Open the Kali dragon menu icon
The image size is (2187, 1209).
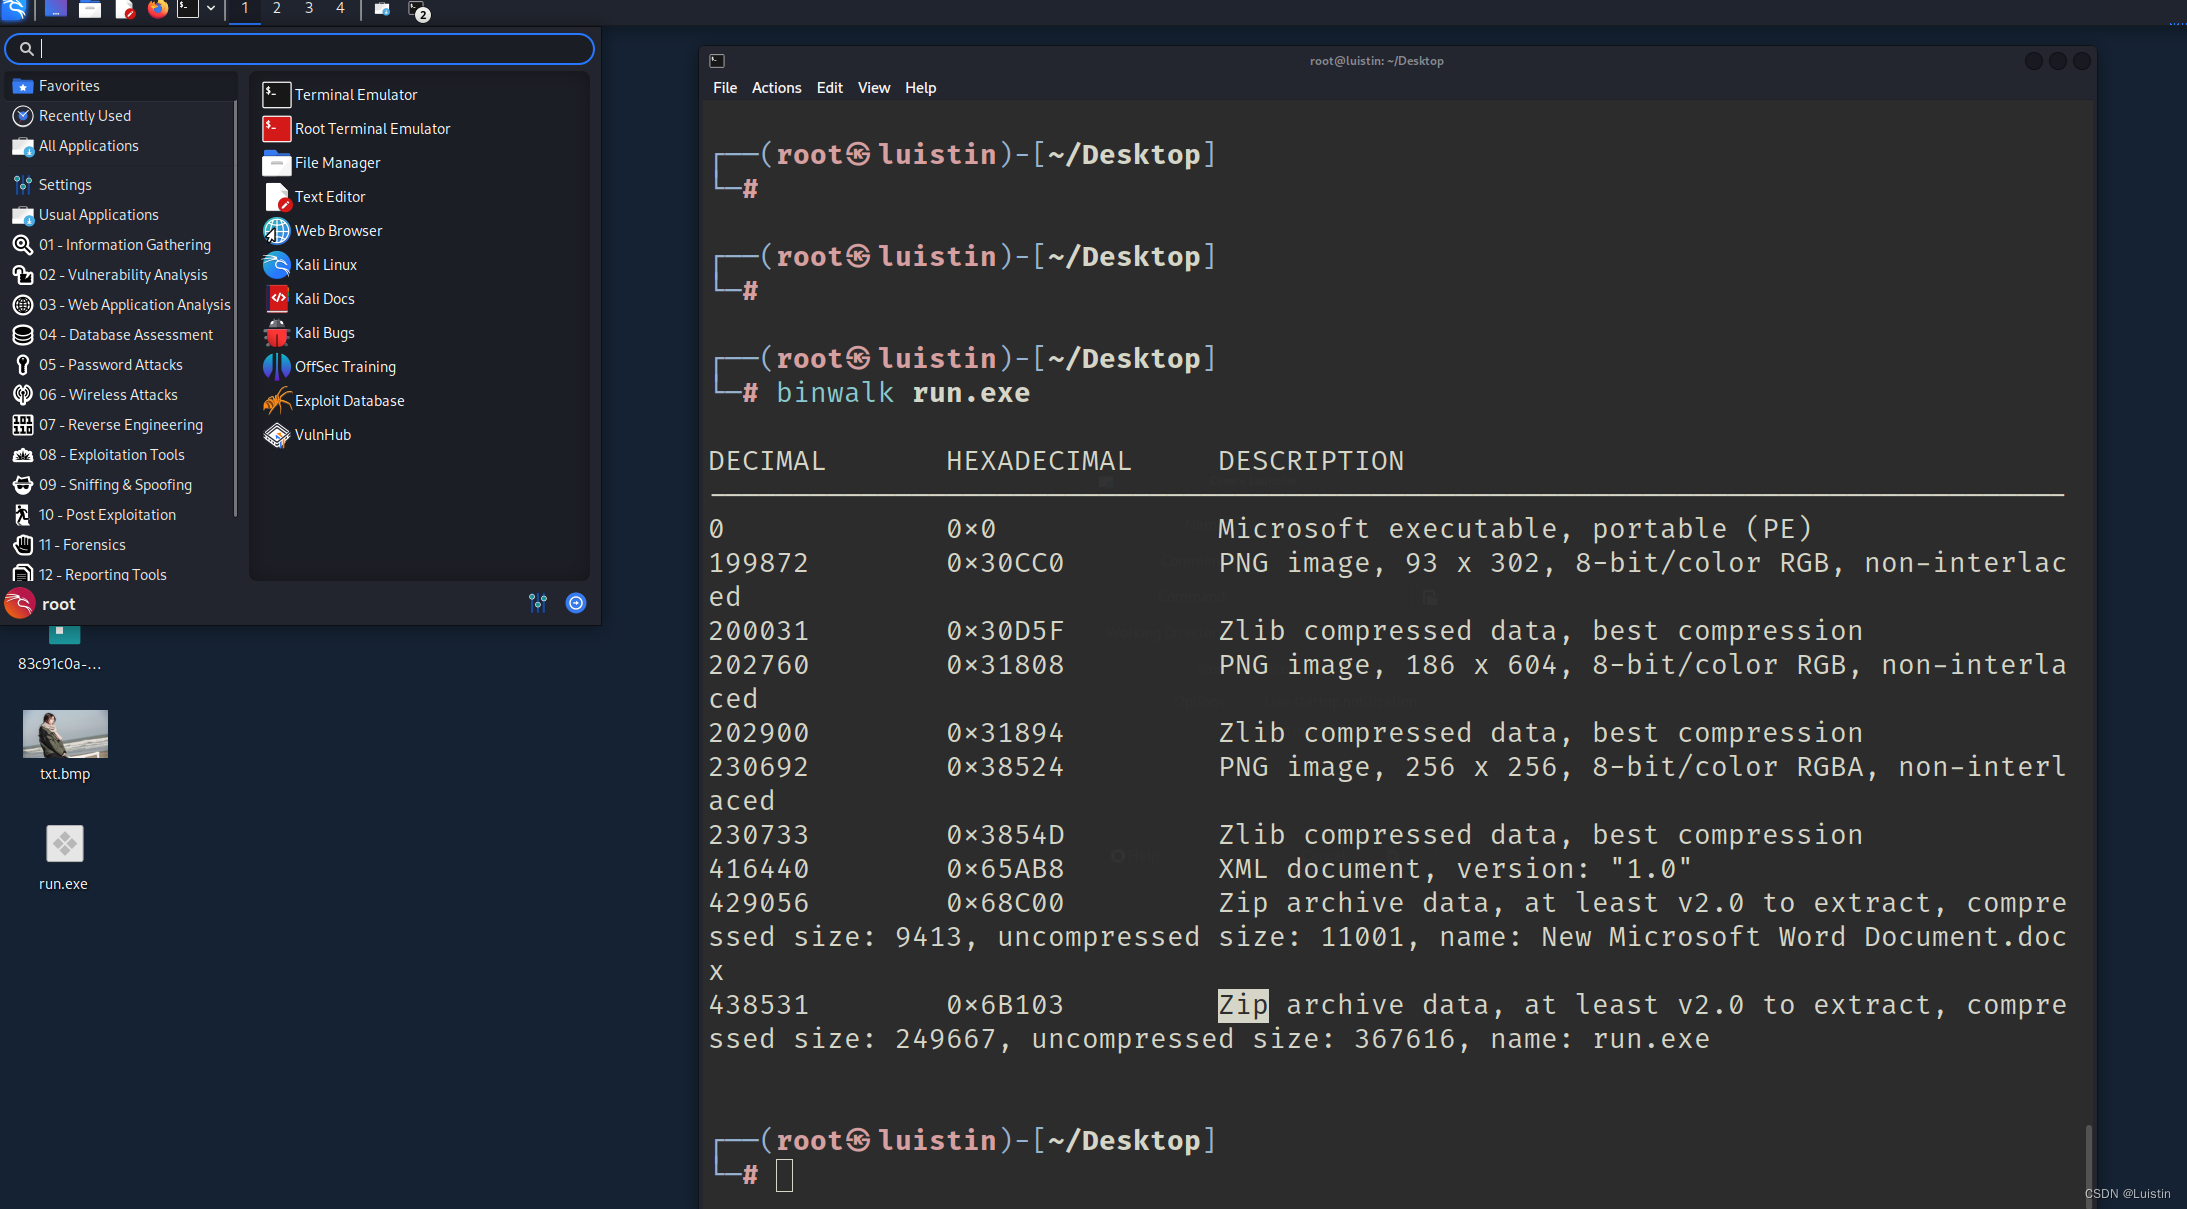coord(16,11)
